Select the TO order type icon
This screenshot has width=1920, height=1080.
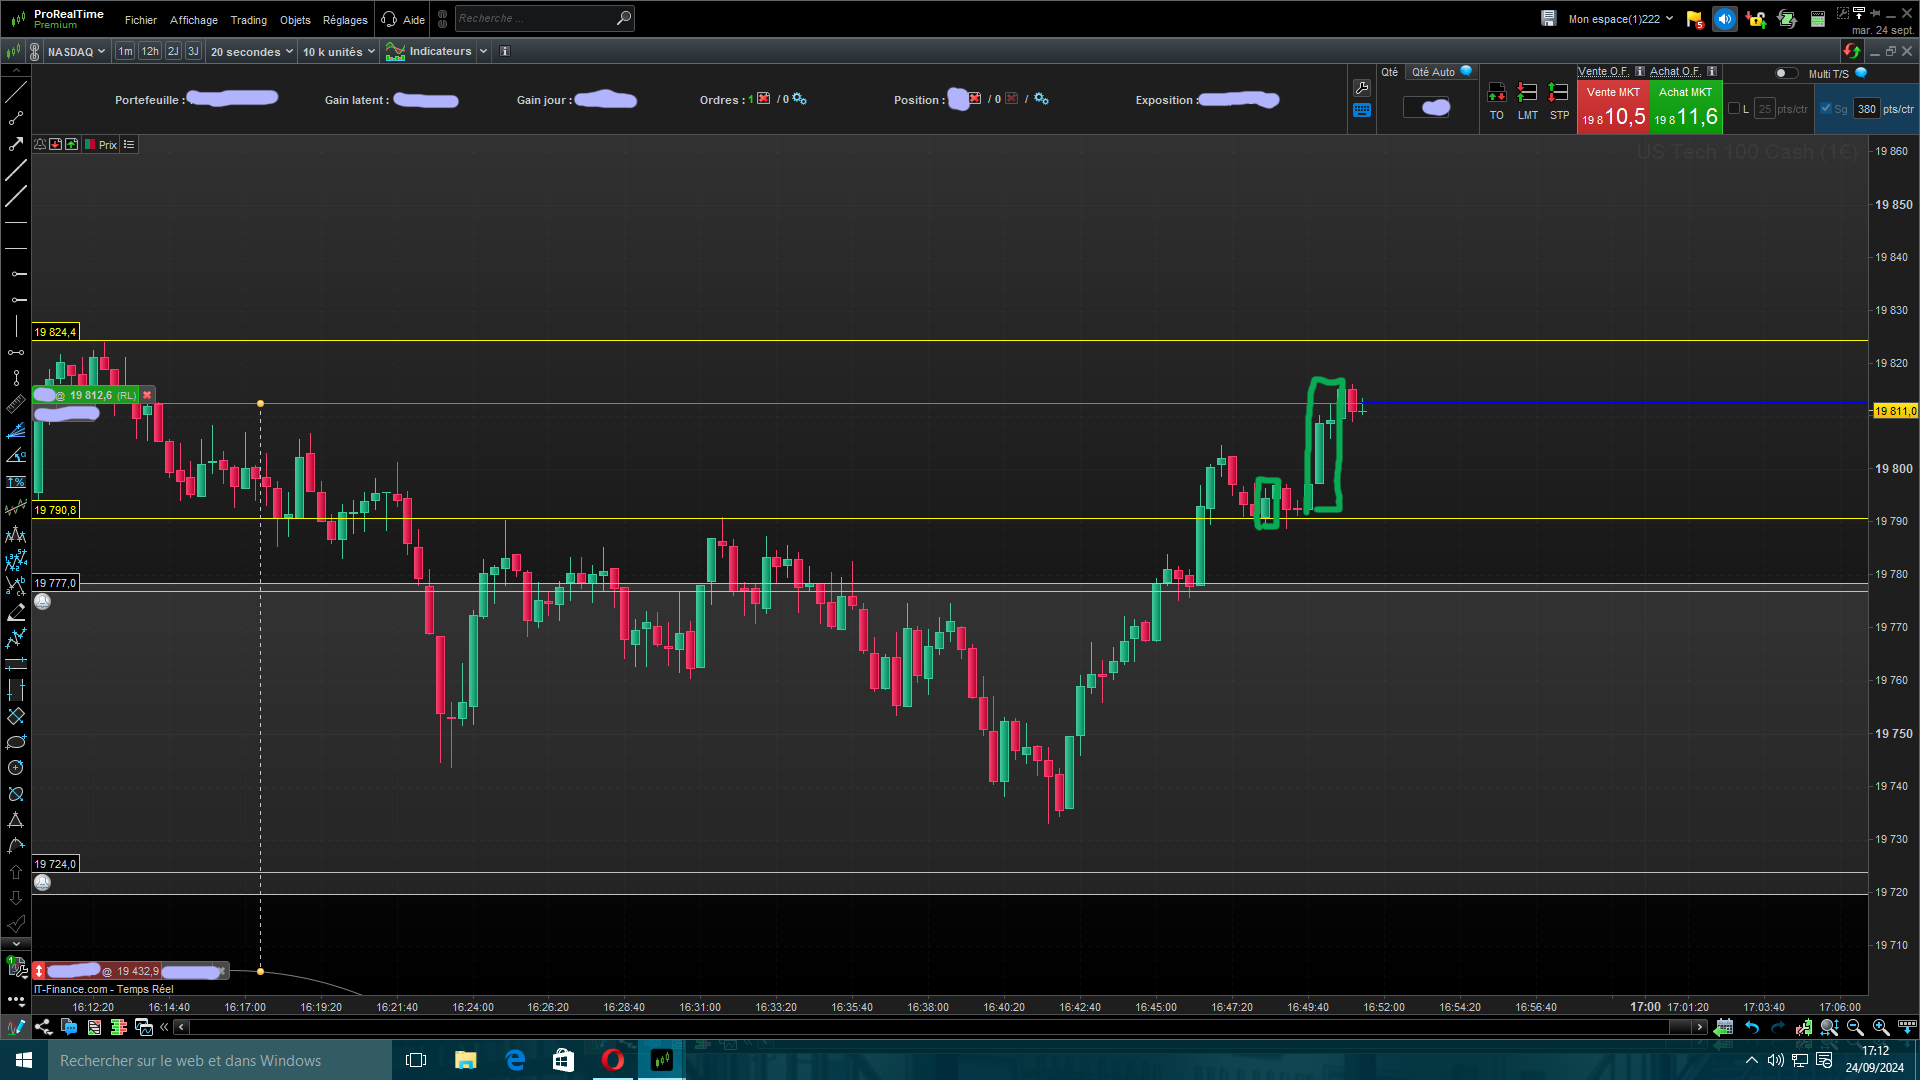[x=1496, y=95]
